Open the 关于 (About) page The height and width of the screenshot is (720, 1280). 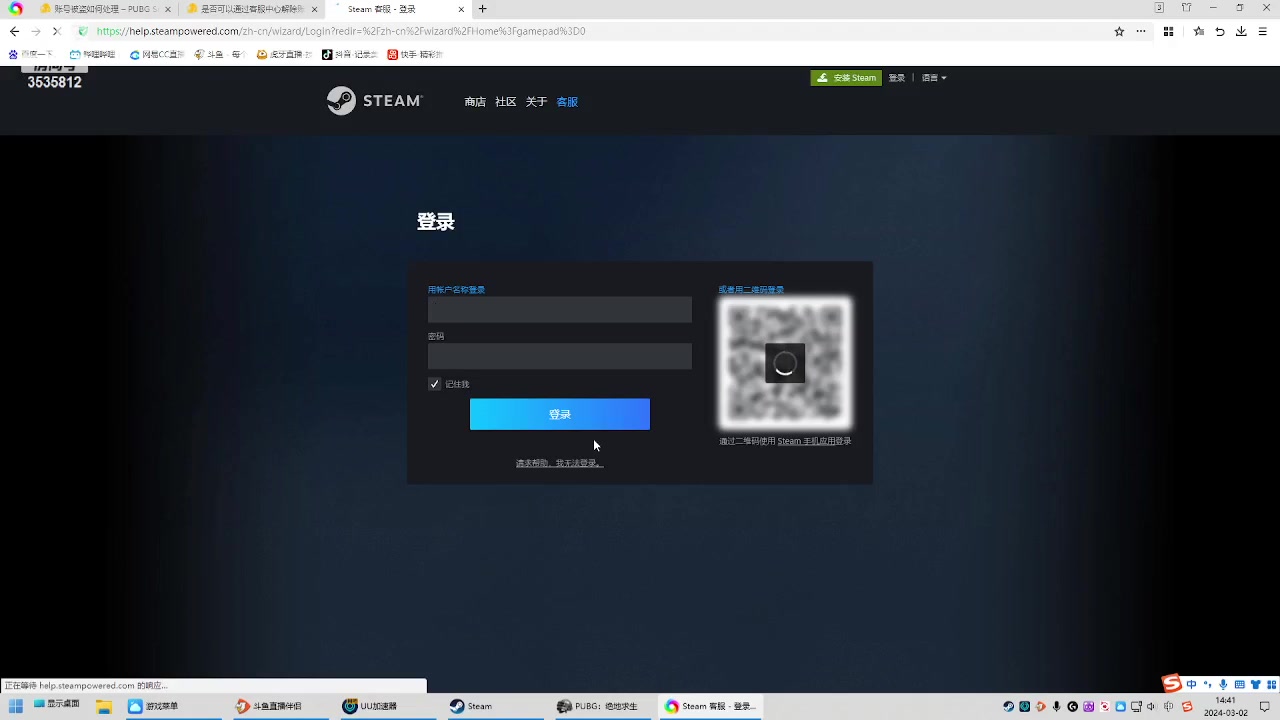(537, 102)
